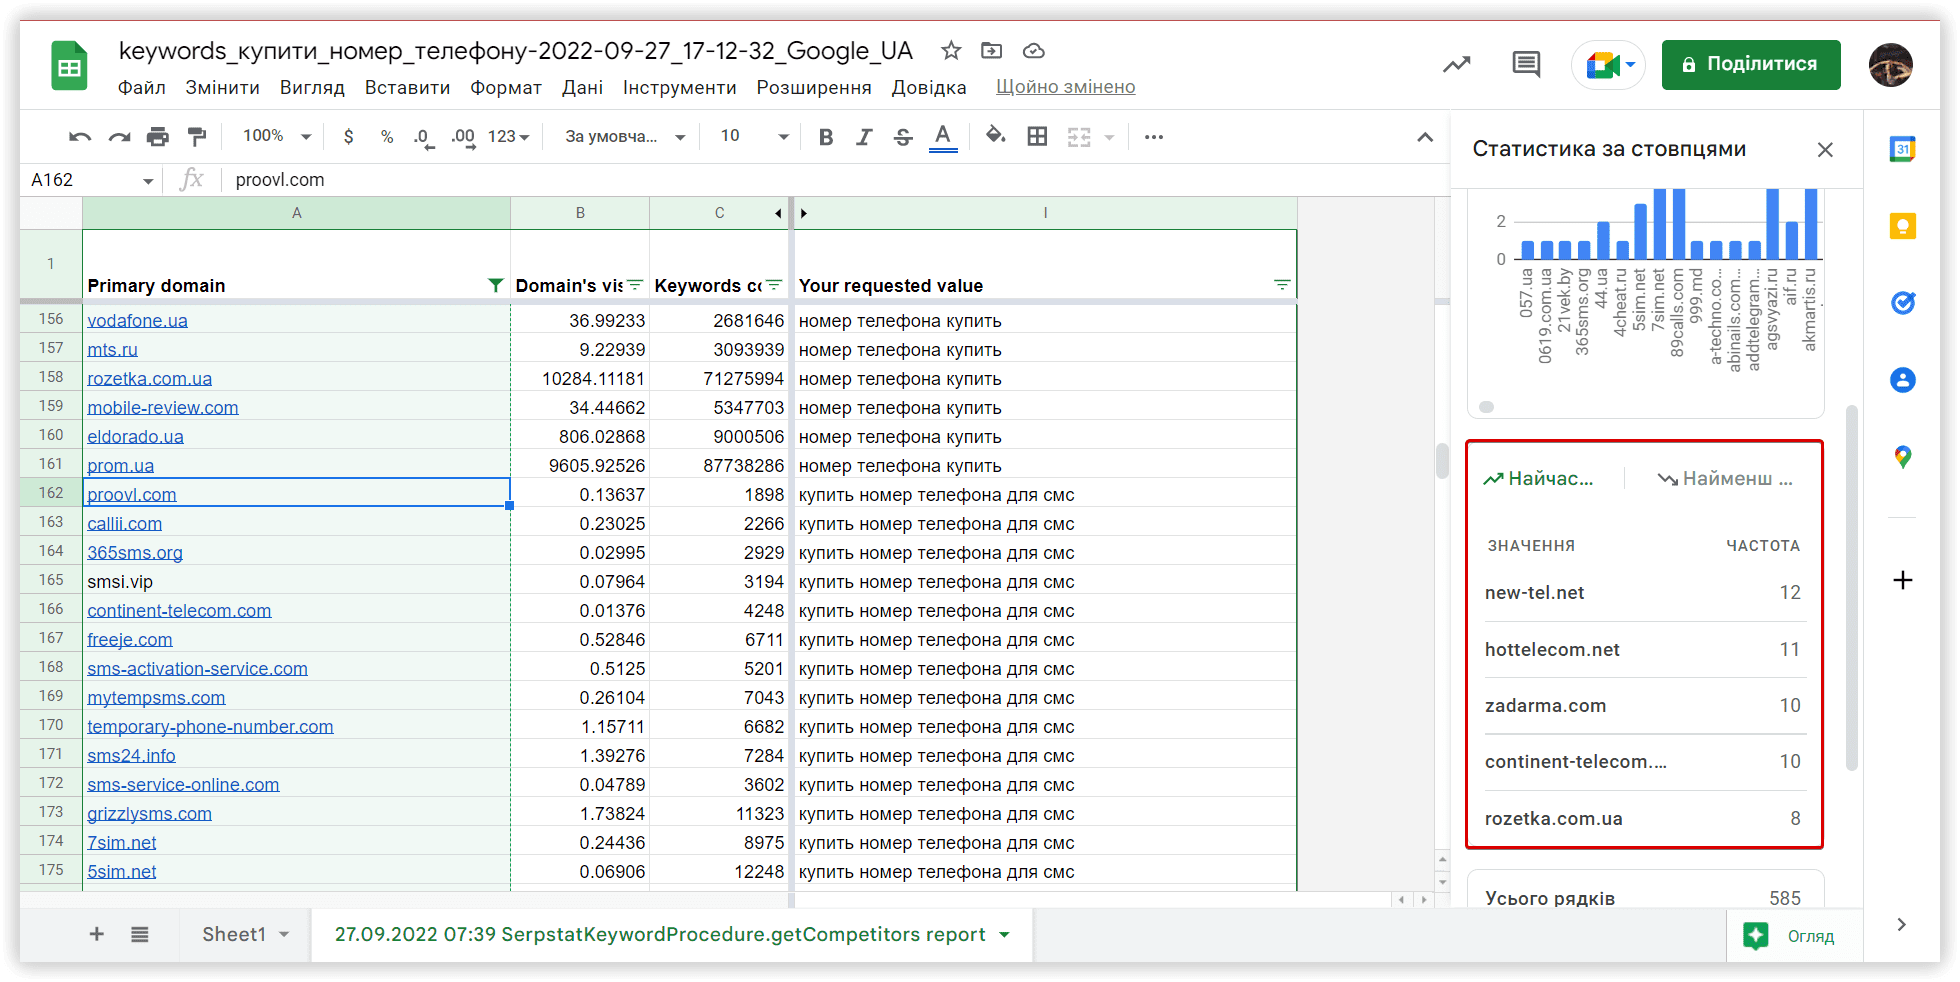Open the rozetka.com.ua link in column A

point(149,379)
